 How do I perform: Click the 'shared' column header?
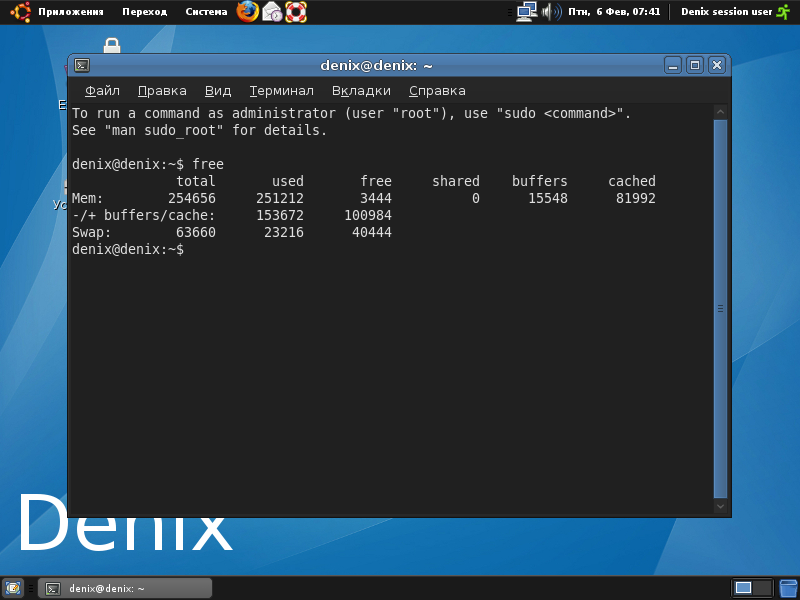[456, 181]
